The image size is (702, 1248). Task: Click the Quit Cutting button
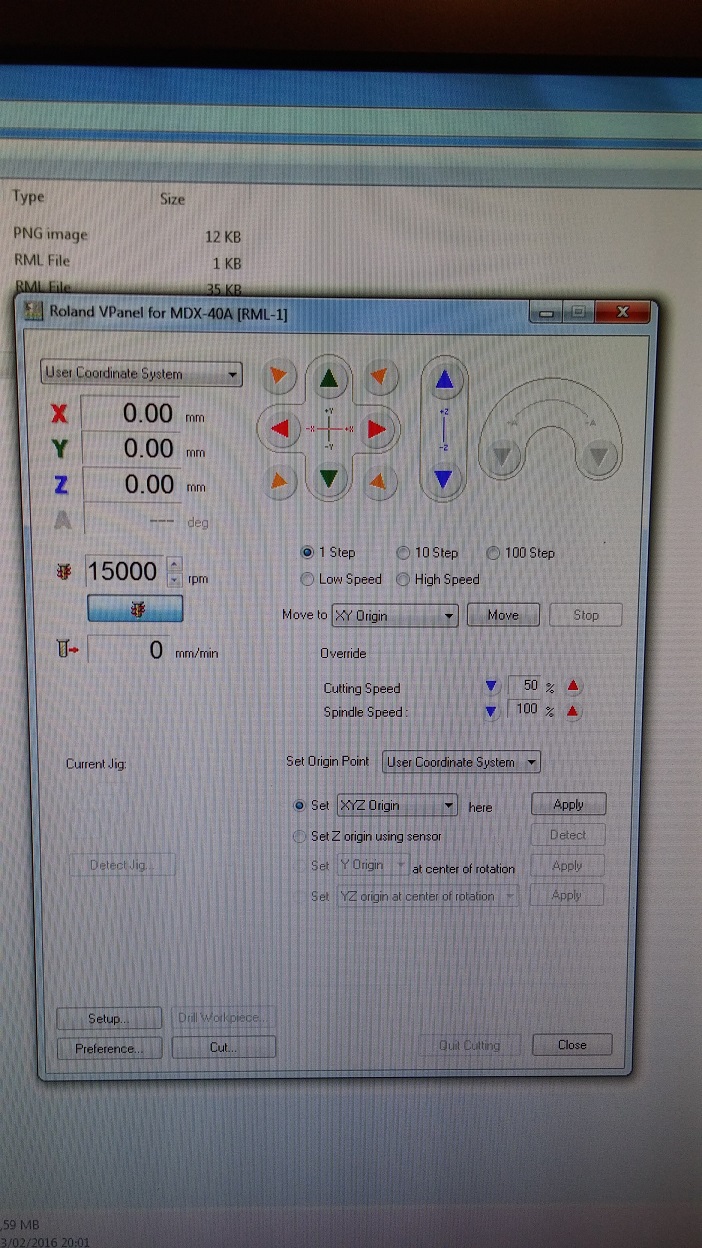(x=469, y=1045)
